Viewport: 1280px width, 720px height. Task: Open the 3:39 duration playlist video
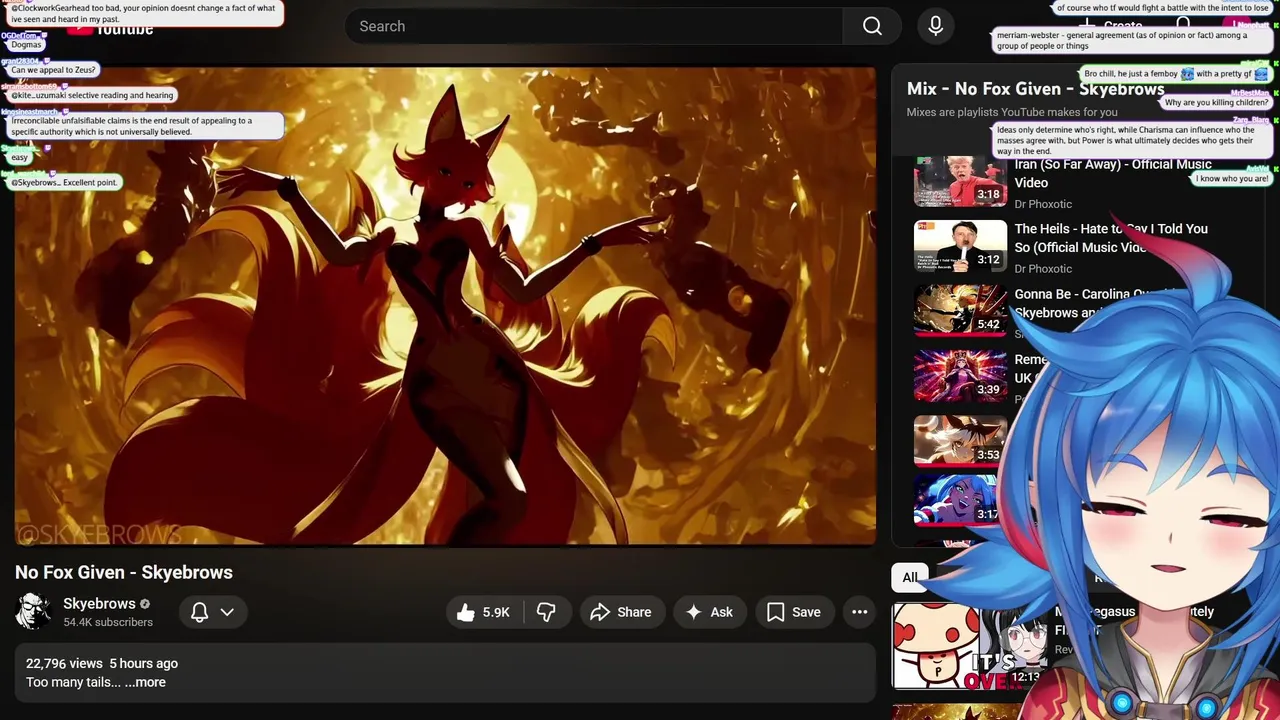960,376
